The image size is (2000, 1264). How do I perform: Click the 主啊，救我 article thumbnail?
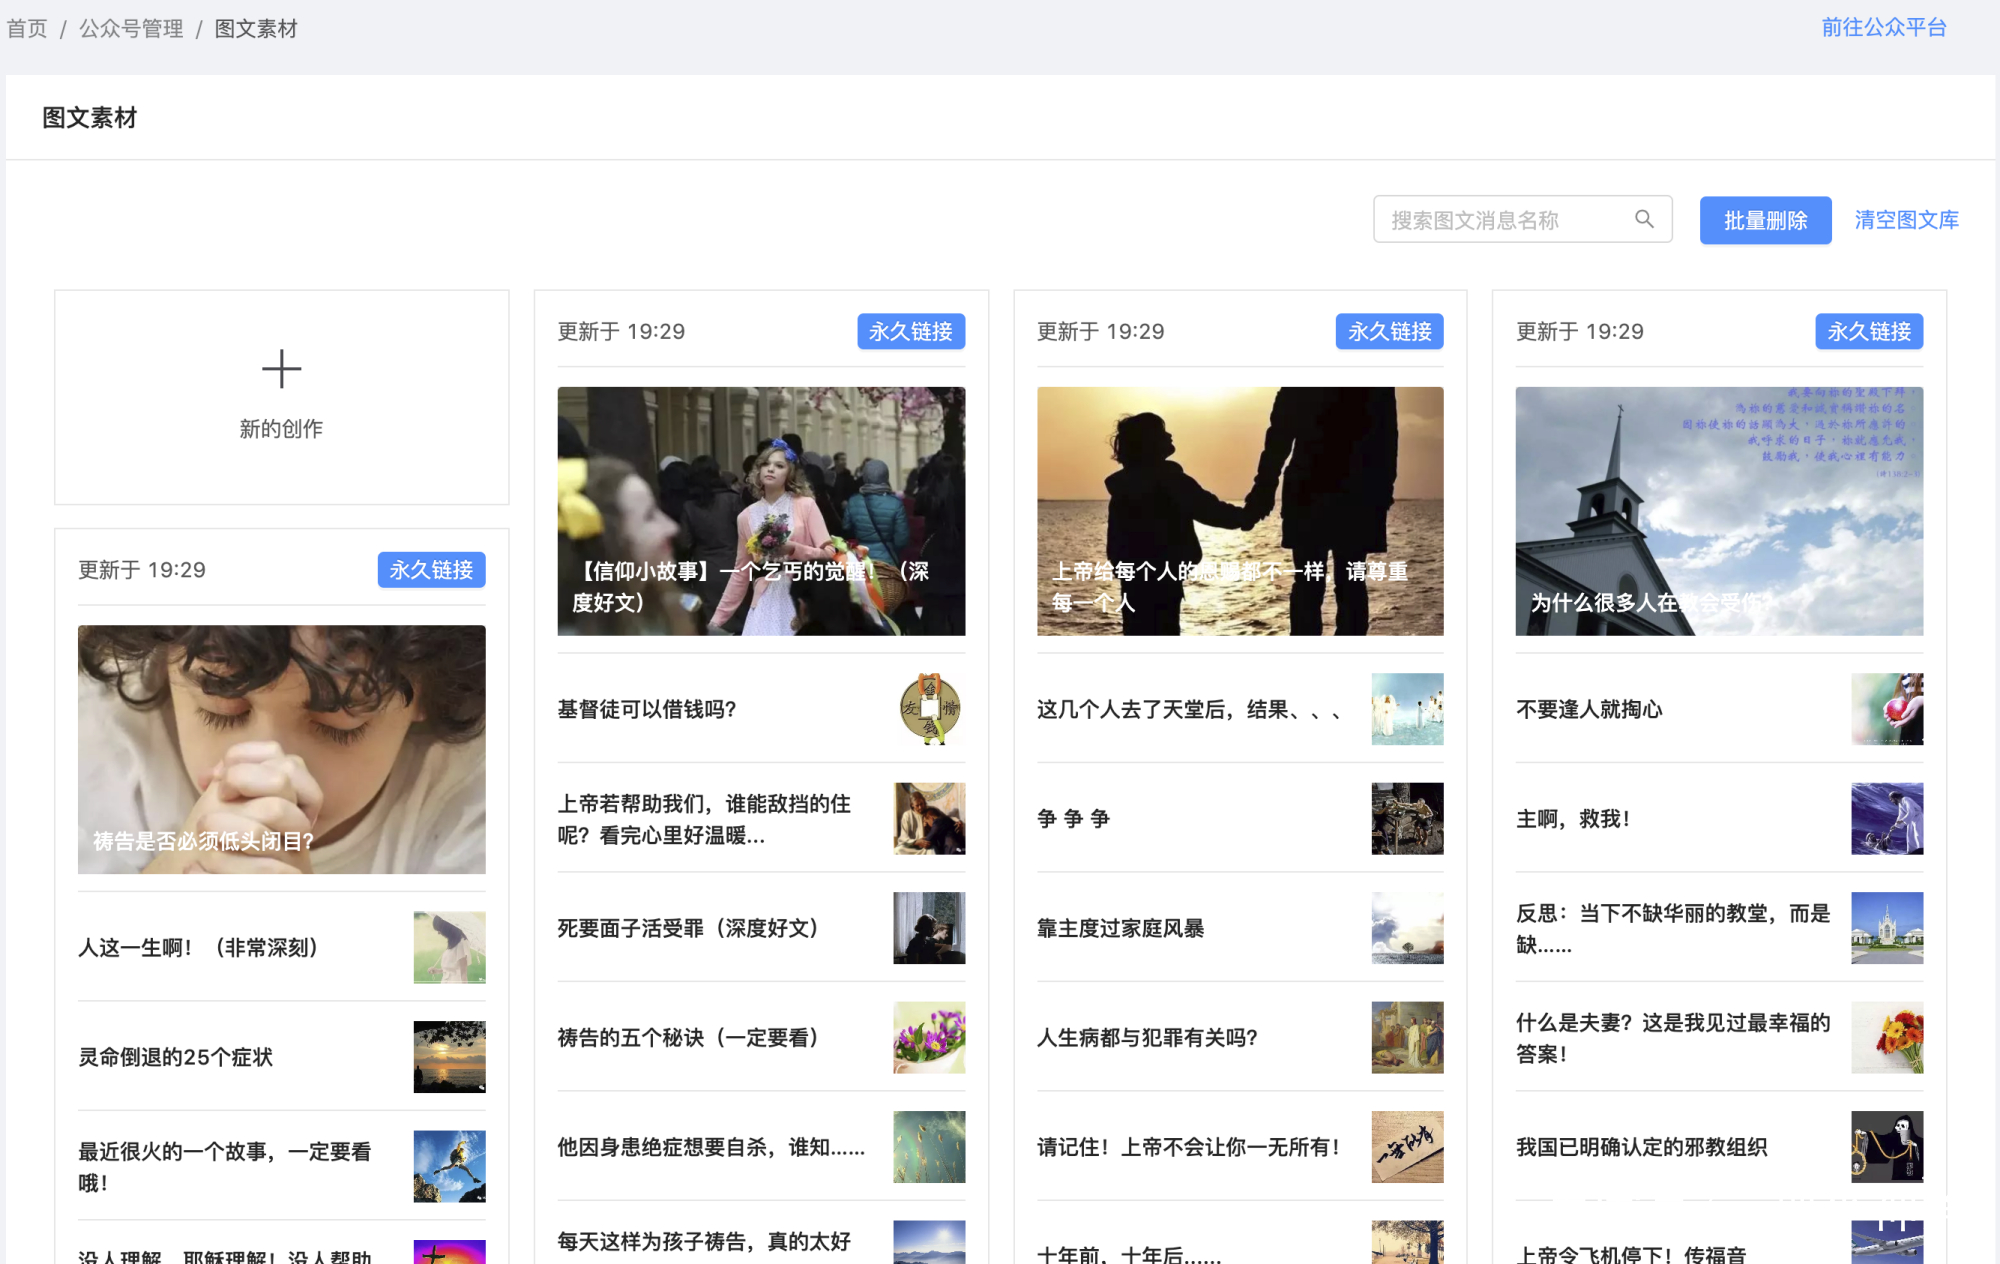pos(1886,818)
